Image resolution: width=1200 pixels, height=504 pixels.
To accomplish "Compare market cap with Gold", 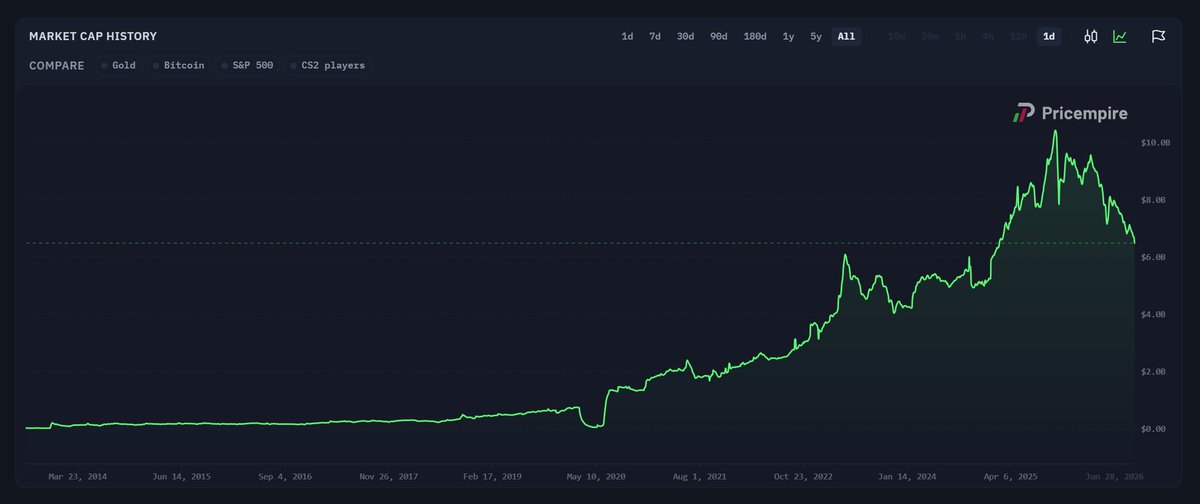I will pyautogui.click(x=118, y=66).
